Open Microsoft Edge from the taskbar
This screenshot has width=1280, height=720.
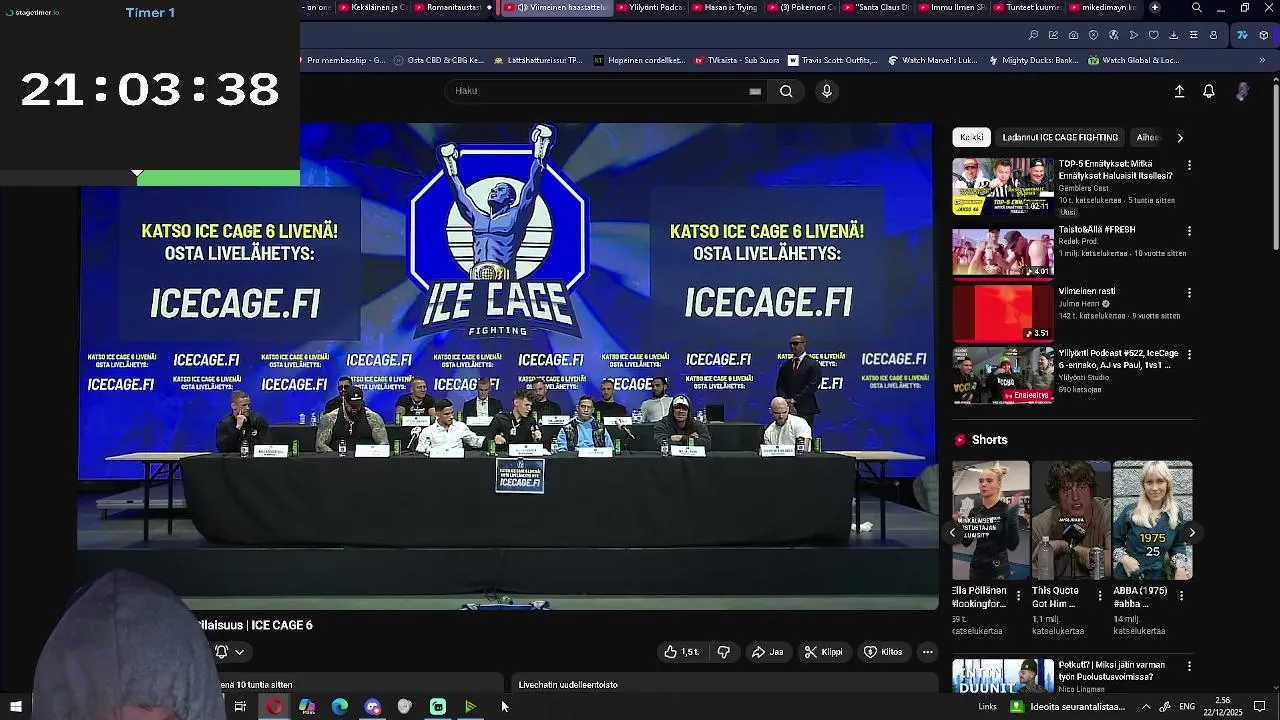point(340,707)
